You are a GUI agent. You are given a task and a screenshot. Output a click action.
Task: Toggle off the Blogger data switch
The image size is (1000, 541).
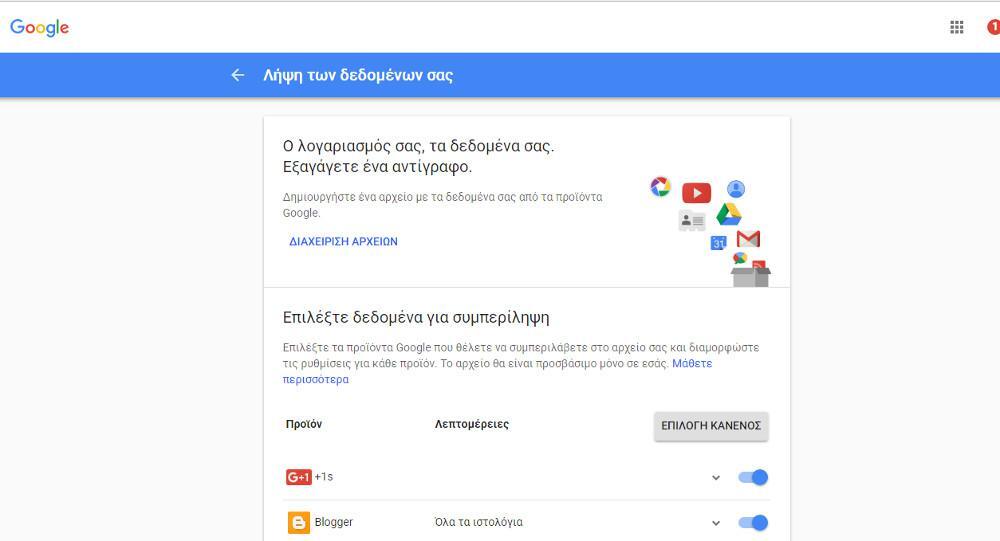753,522
